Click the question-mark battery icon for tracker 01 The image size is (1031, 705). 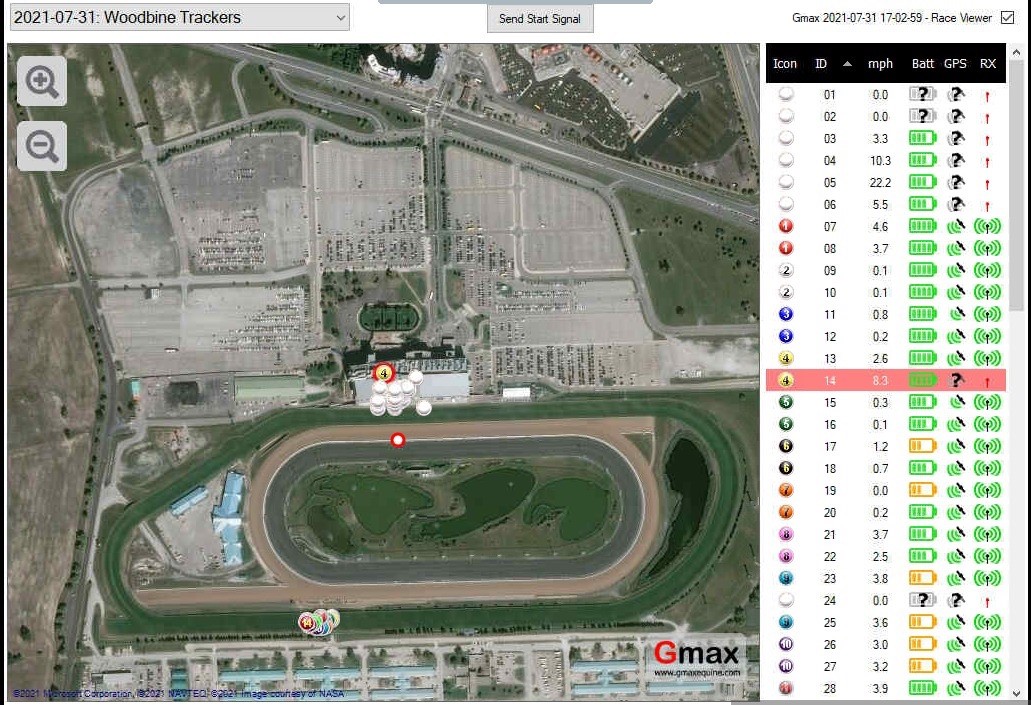(x=921, y=94)
